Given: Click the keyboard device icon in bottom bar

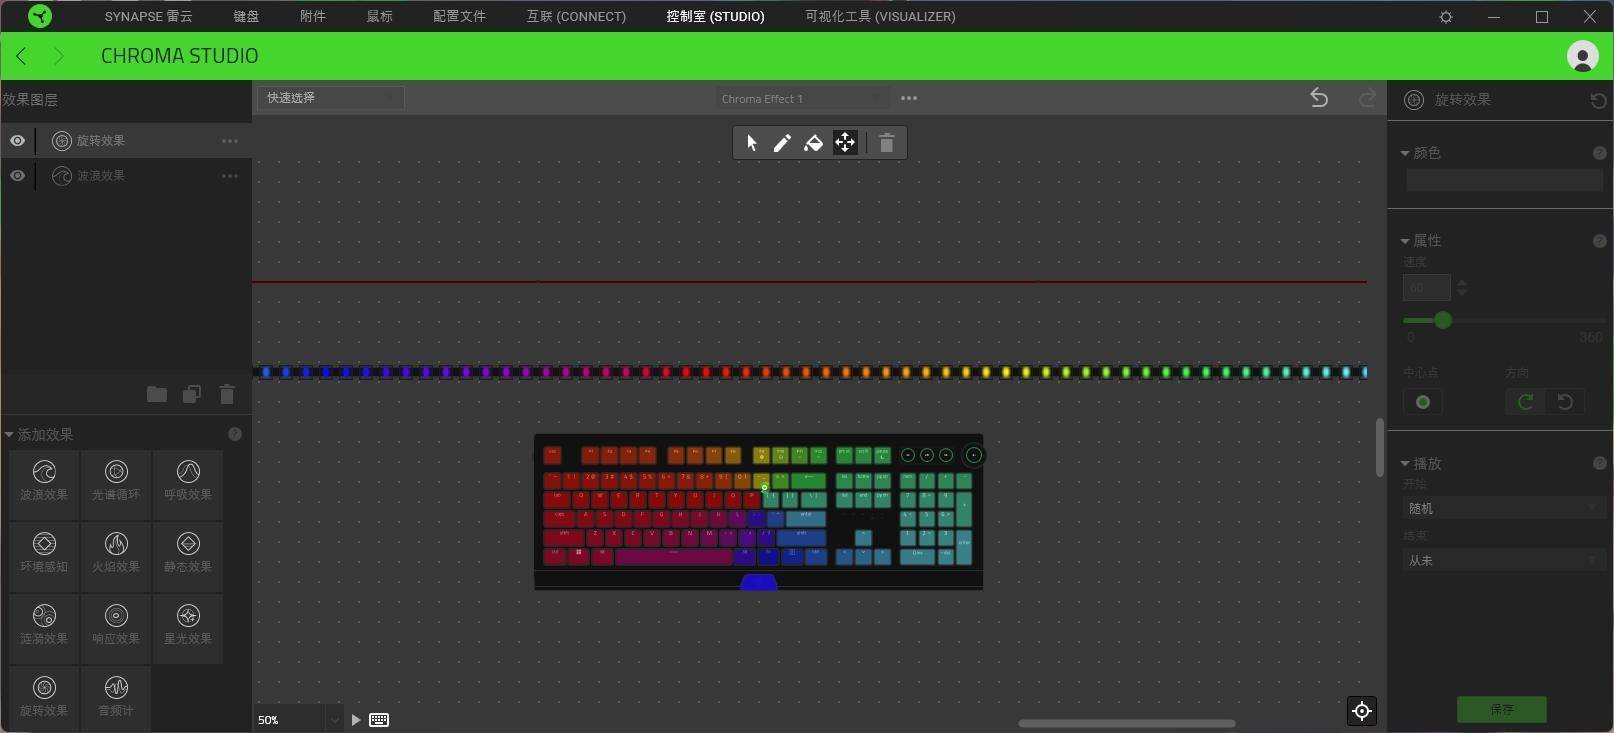Looking at the screenshot, I should coord(379,720).
